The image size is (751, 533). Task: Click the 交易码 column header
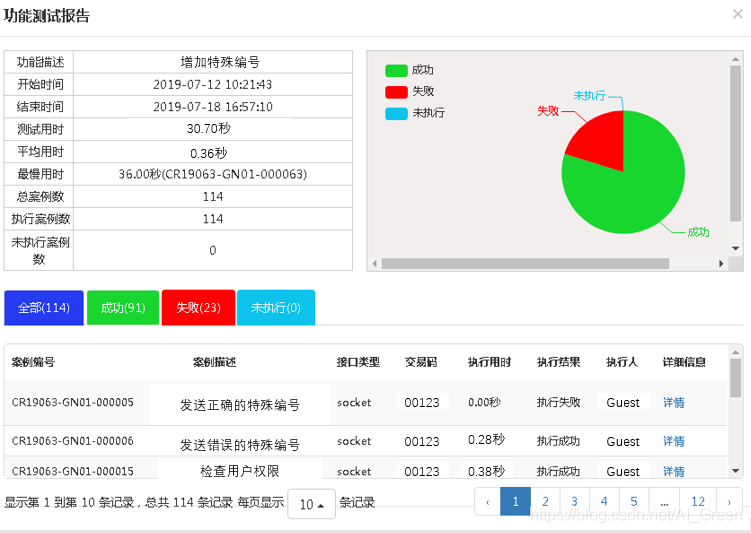tap(421, 362)
